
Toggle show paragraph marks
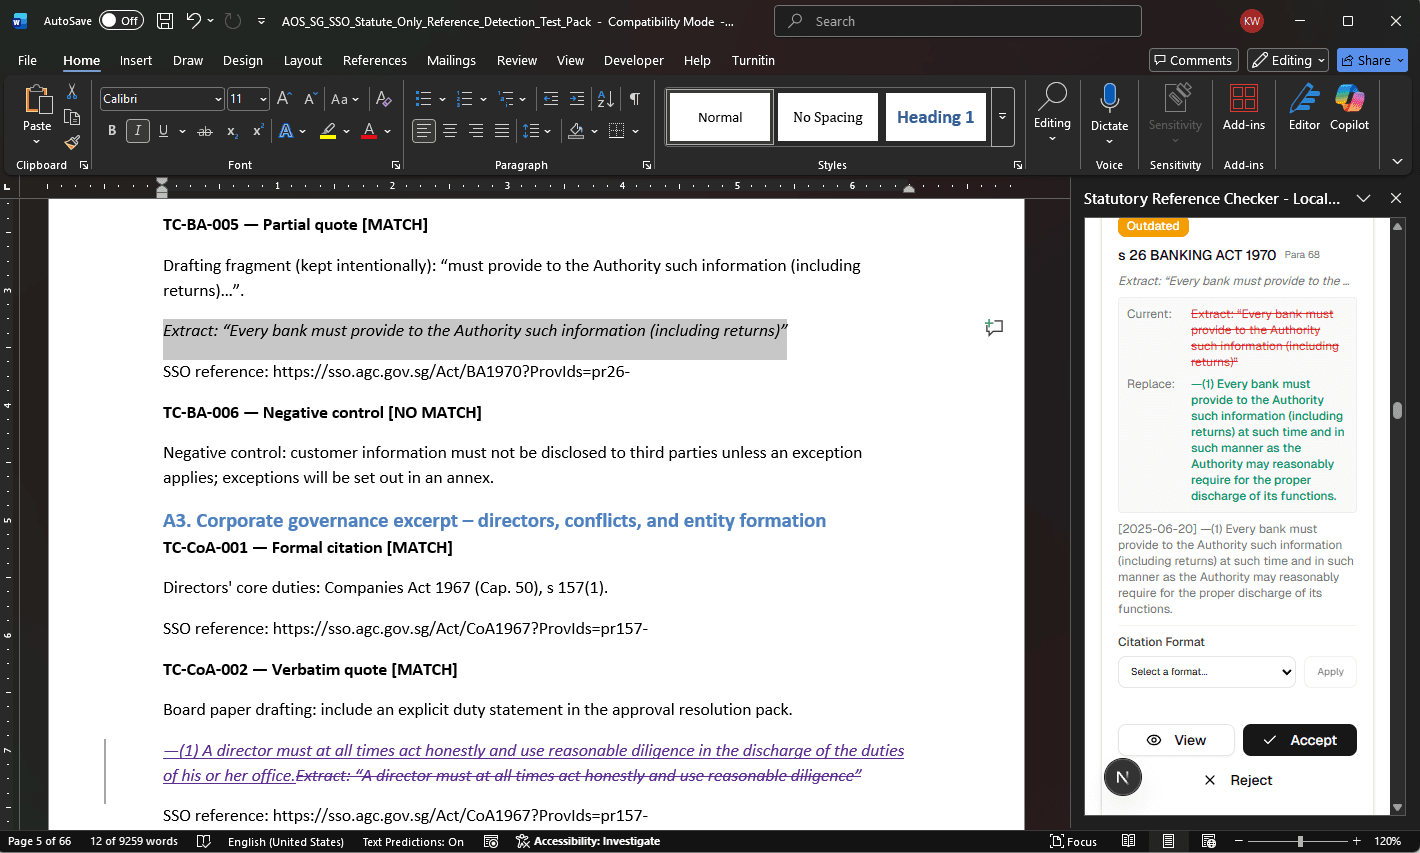click(x=634, y=99)
